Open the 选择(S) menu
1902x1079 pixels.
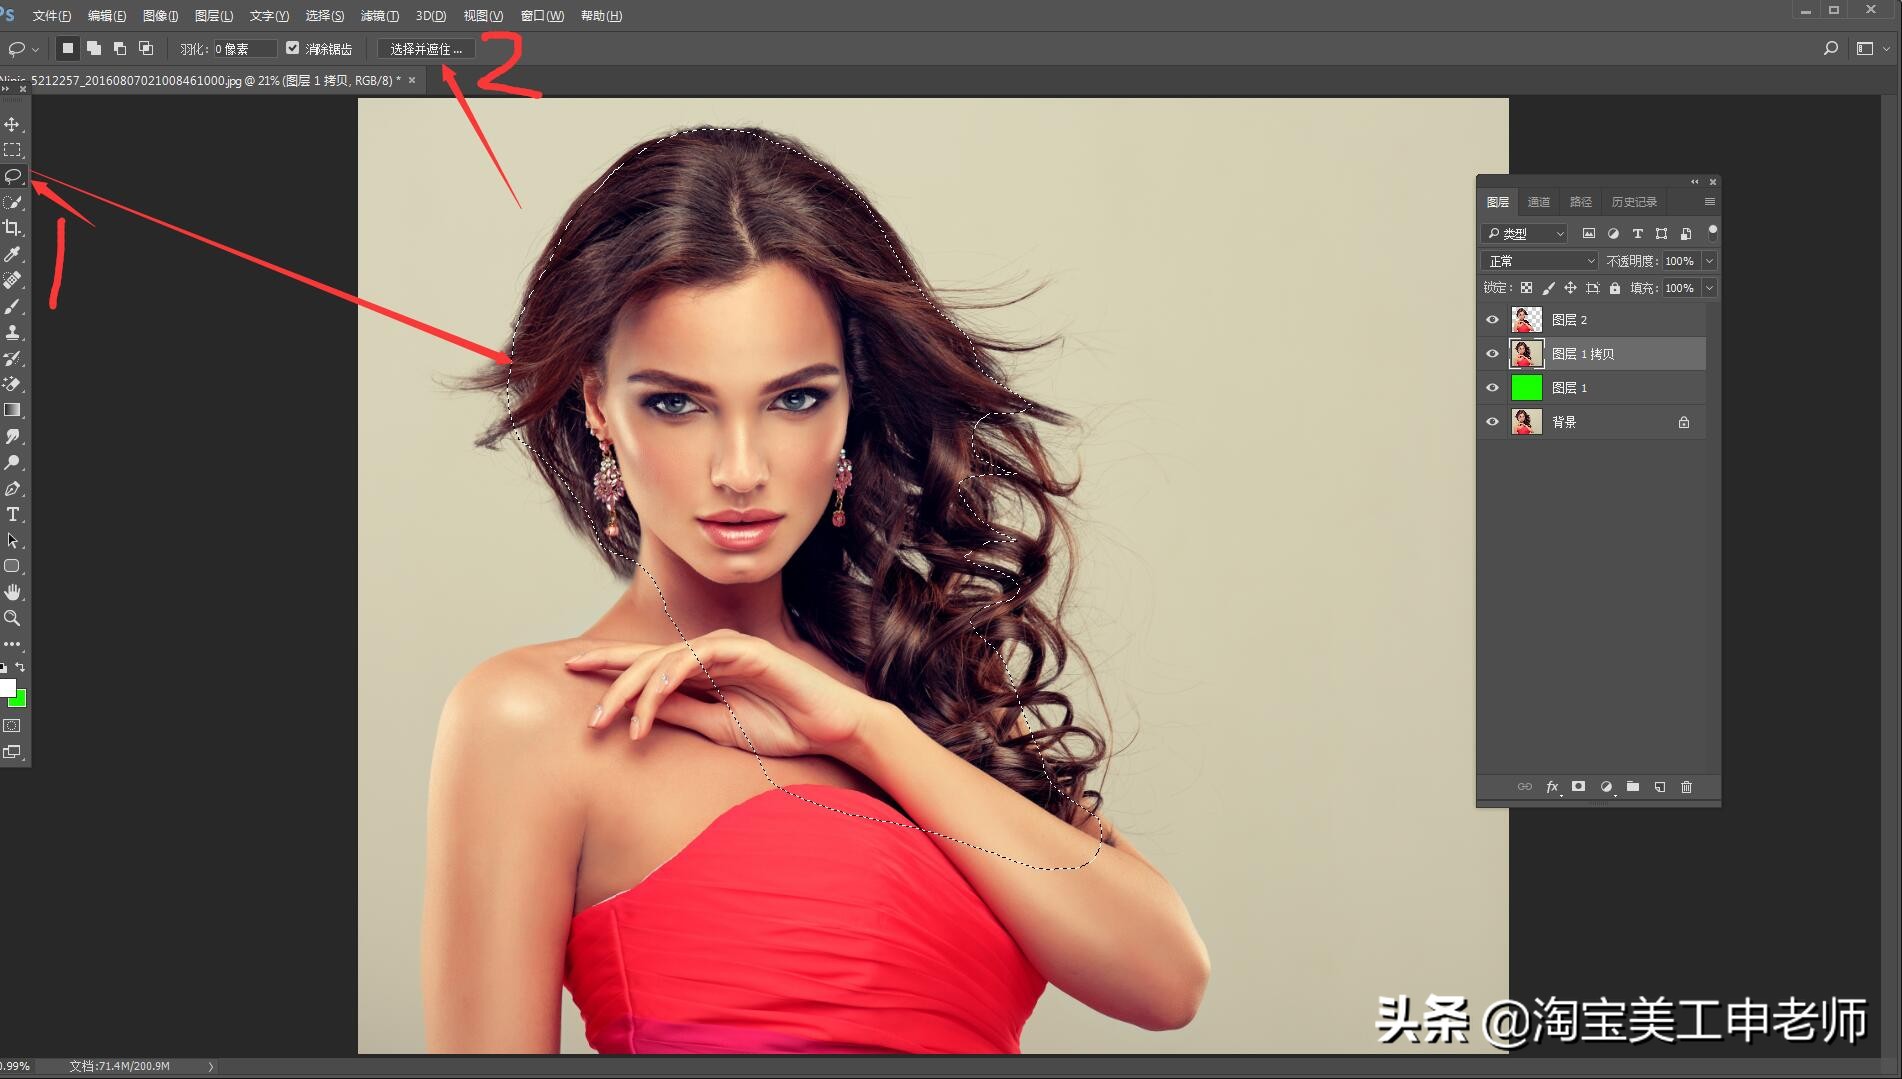(x=324, y=16)
